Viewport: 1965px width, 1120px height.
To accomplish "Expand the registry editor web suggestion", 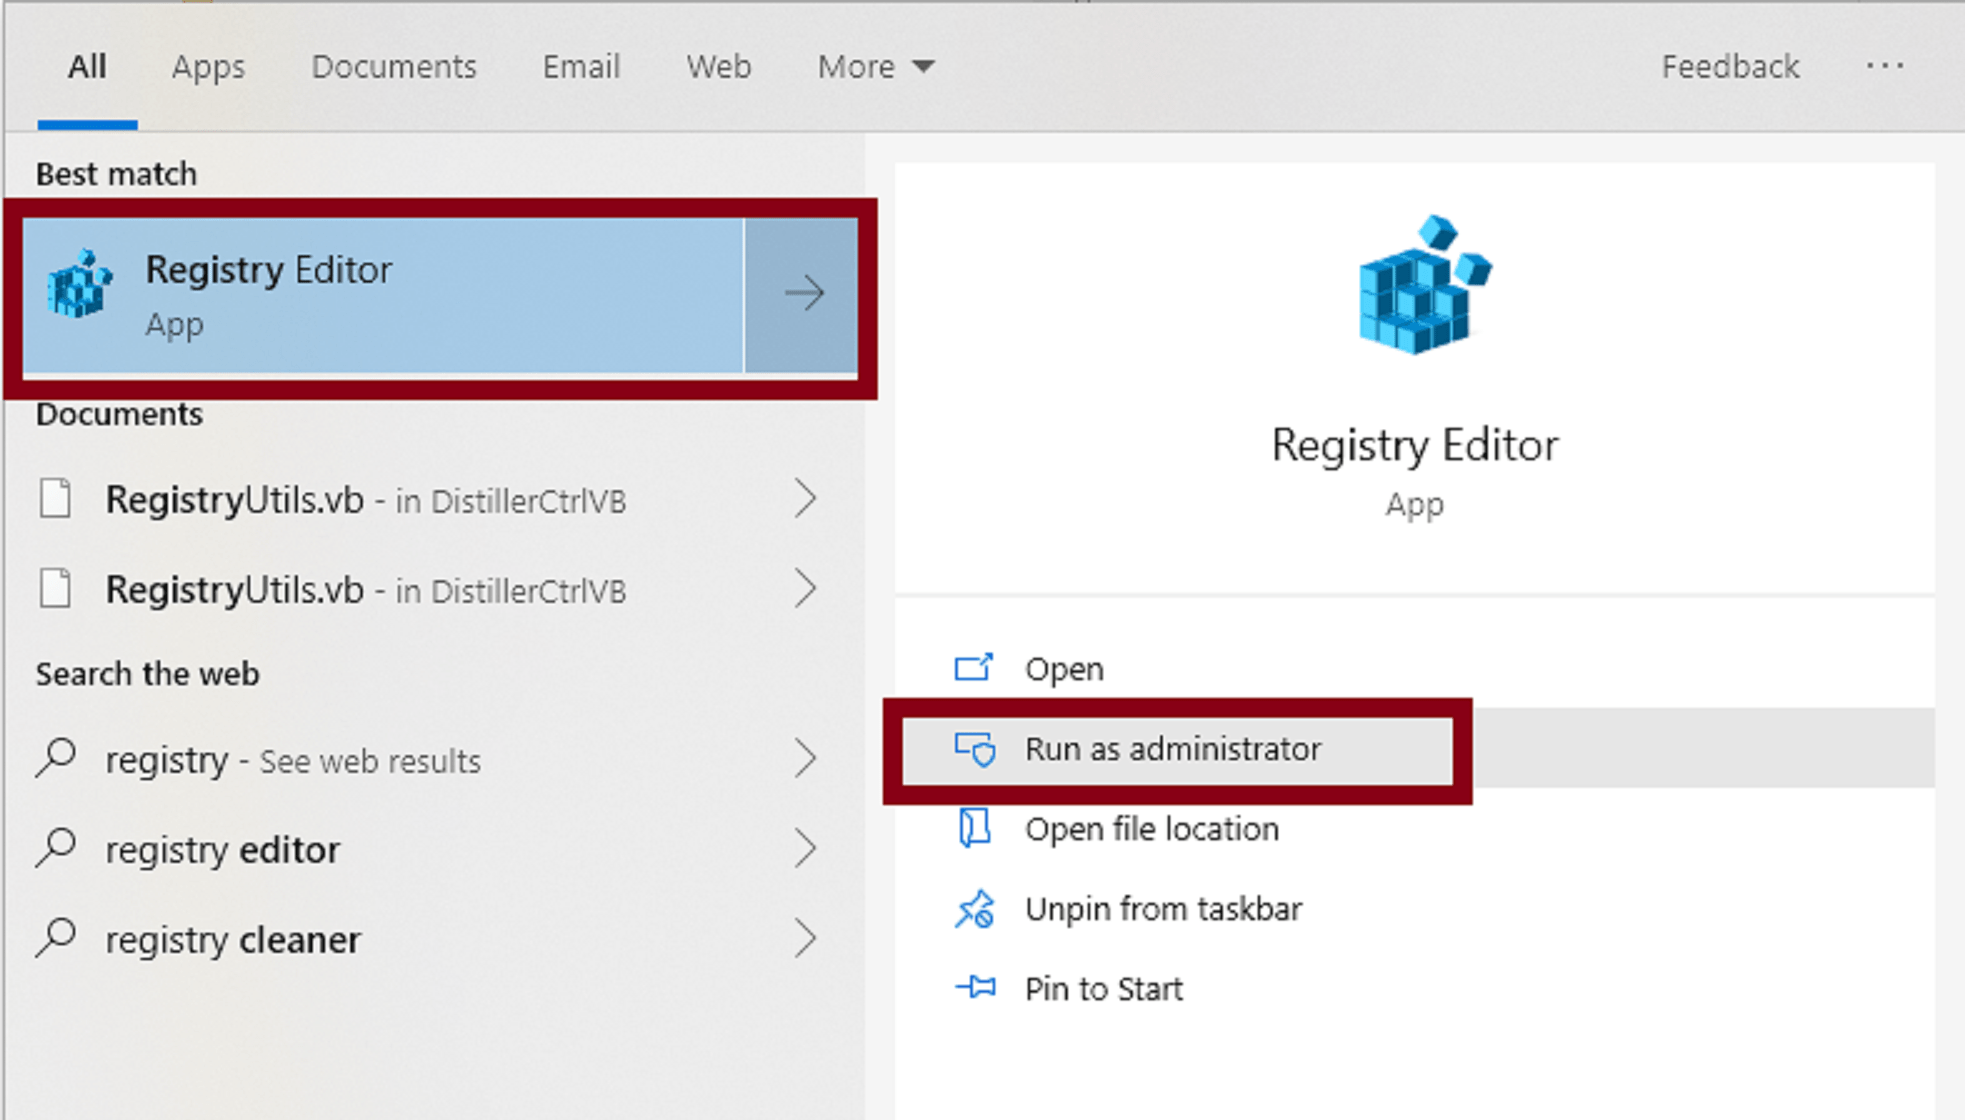I will [x=806, y=848].
